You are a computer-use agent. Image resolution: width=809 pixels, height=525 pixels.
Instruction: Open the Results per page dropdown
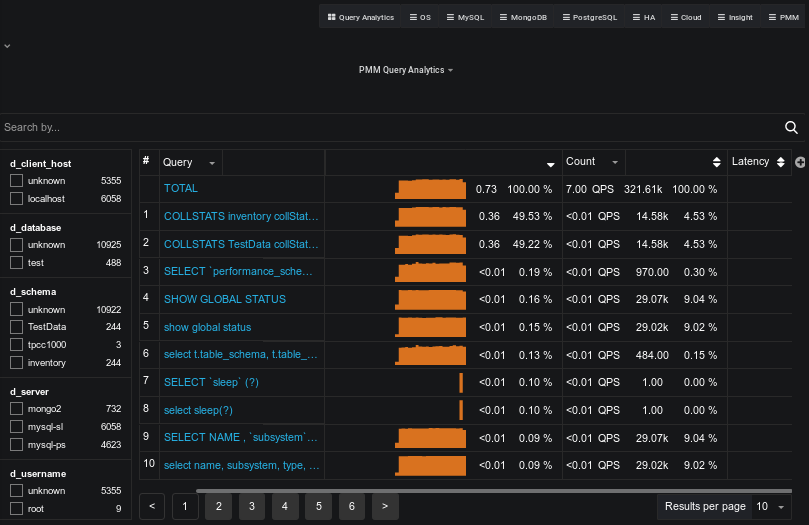click(769, 507)
